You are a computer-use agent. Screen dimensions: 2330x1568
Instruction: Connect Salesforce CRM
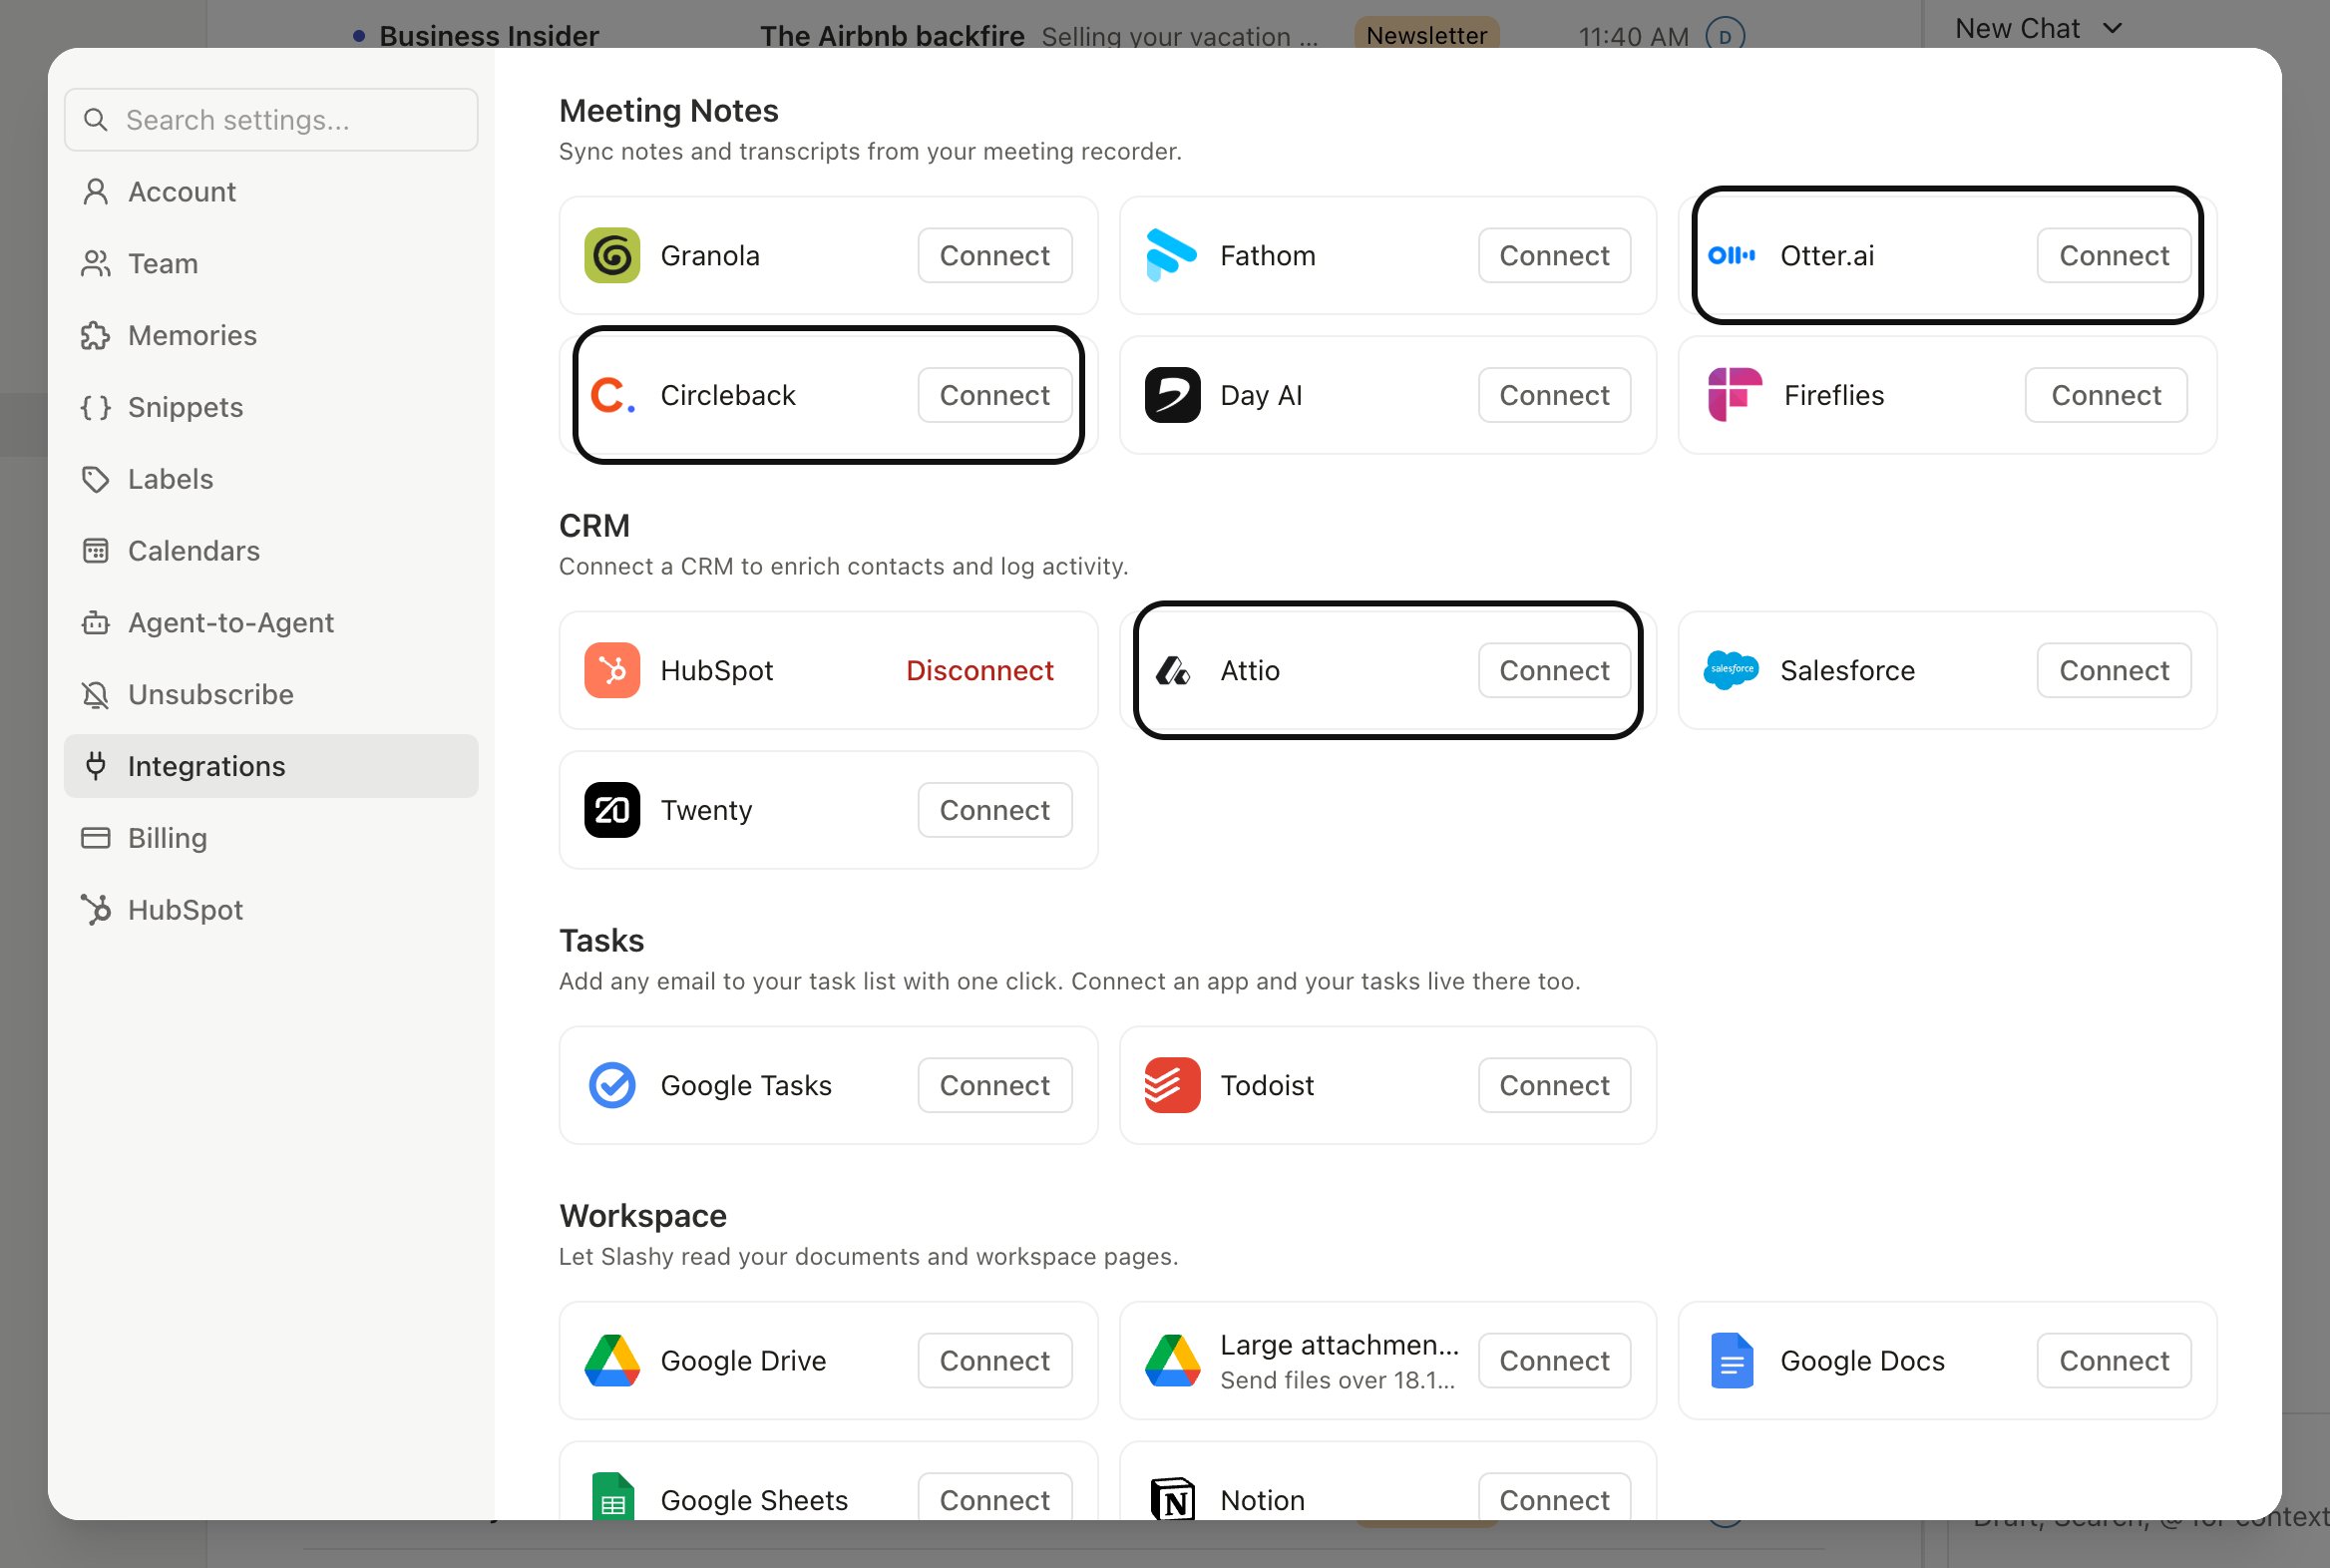(x=2114, y=671)
